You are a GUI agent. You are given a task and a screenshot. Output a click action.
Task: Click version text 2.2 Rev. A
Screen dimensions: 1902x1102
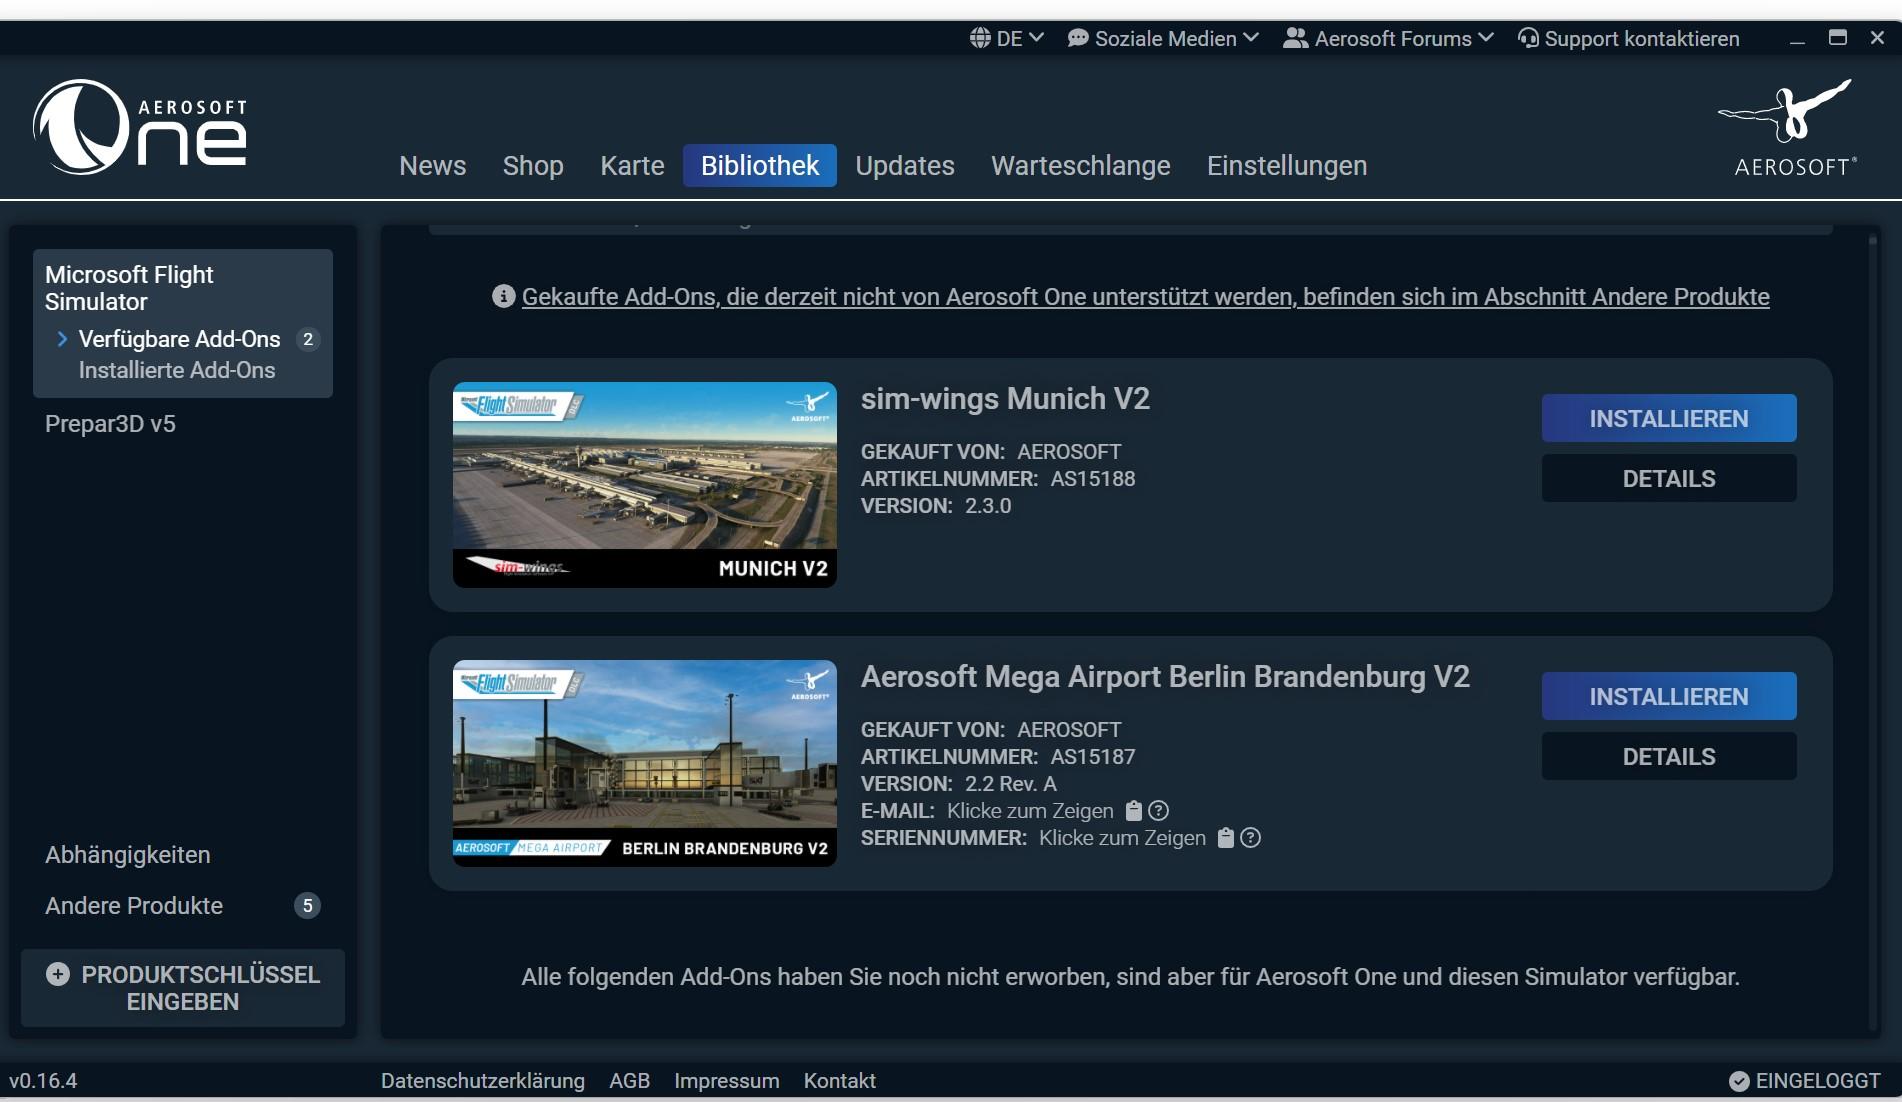click(1011, 784)
